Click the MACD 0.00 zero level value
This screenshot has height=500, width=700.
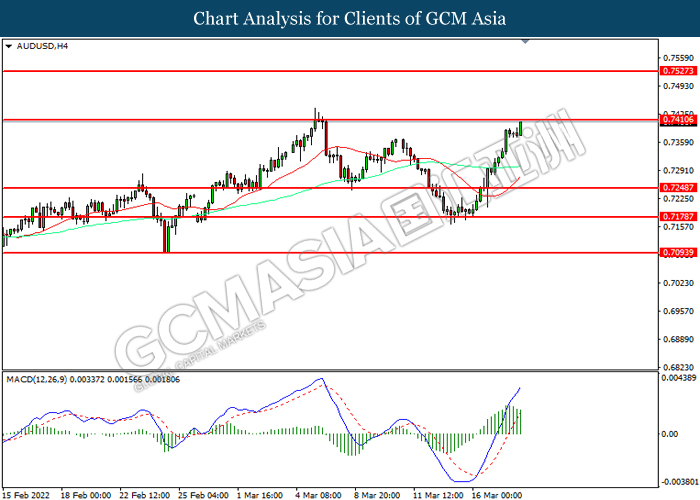[669, 434]
